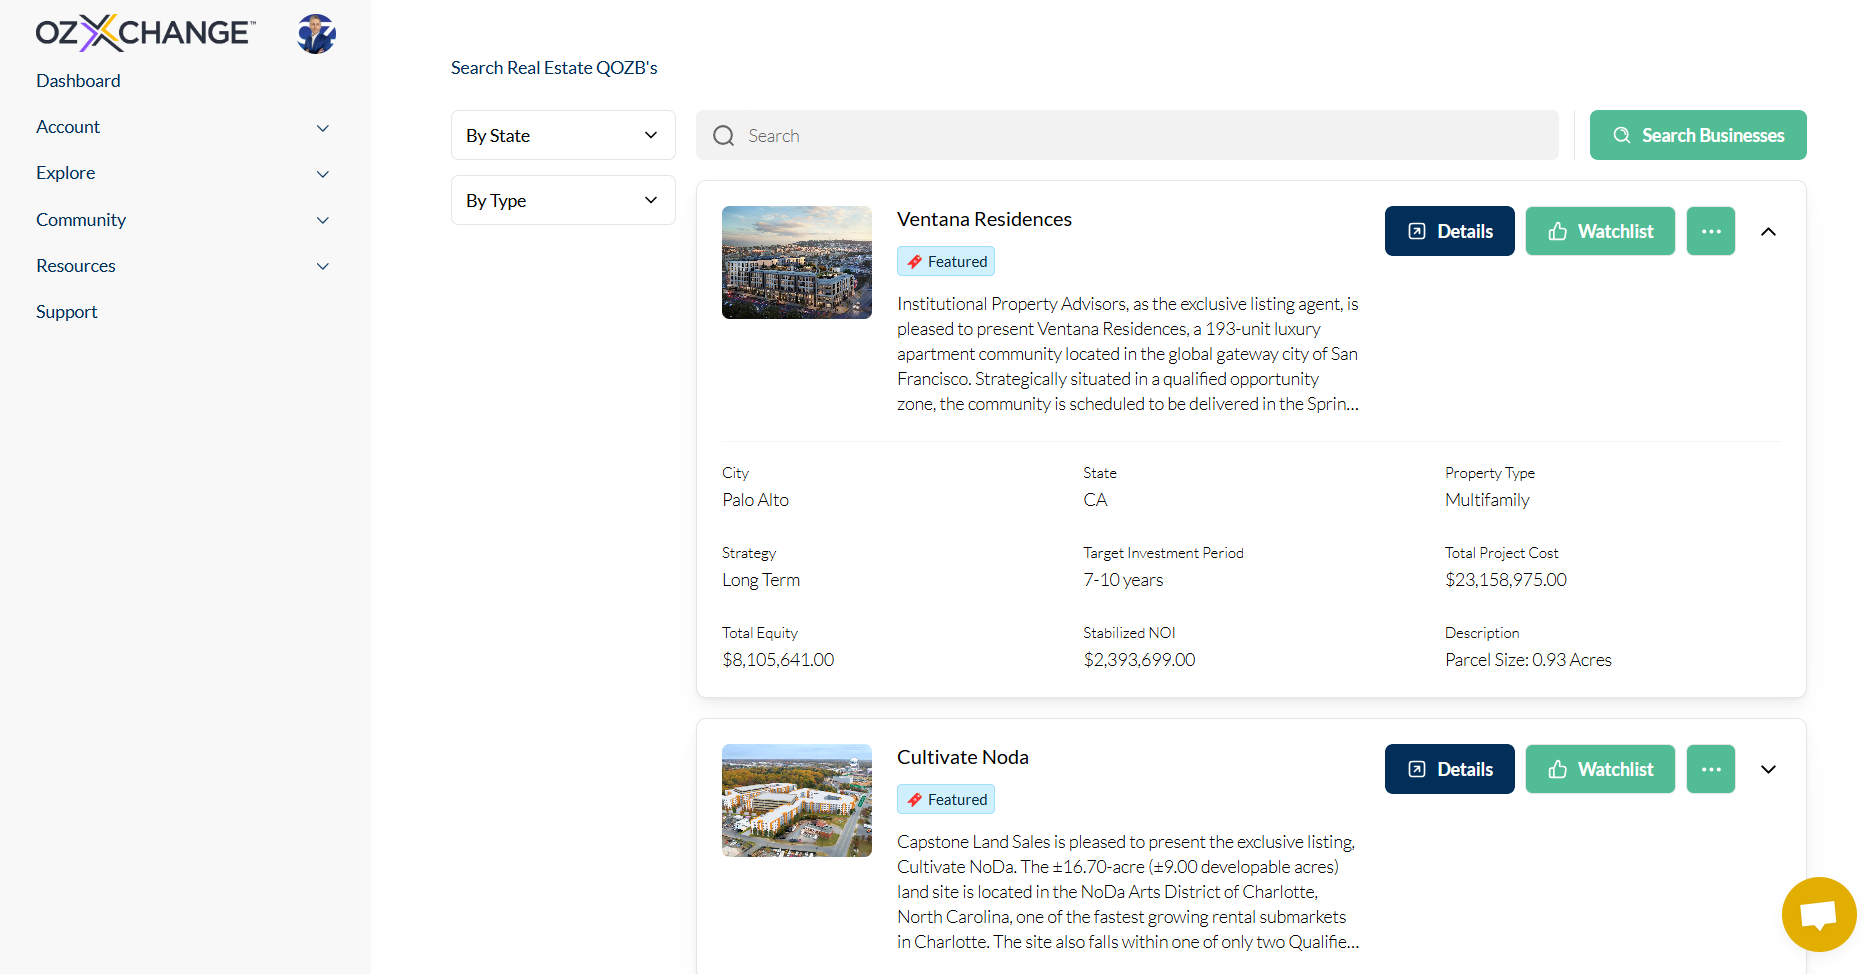View Details for Ventana Residences
The width and height of the screenshot is (1876, 974).
tap(1449, 231)
